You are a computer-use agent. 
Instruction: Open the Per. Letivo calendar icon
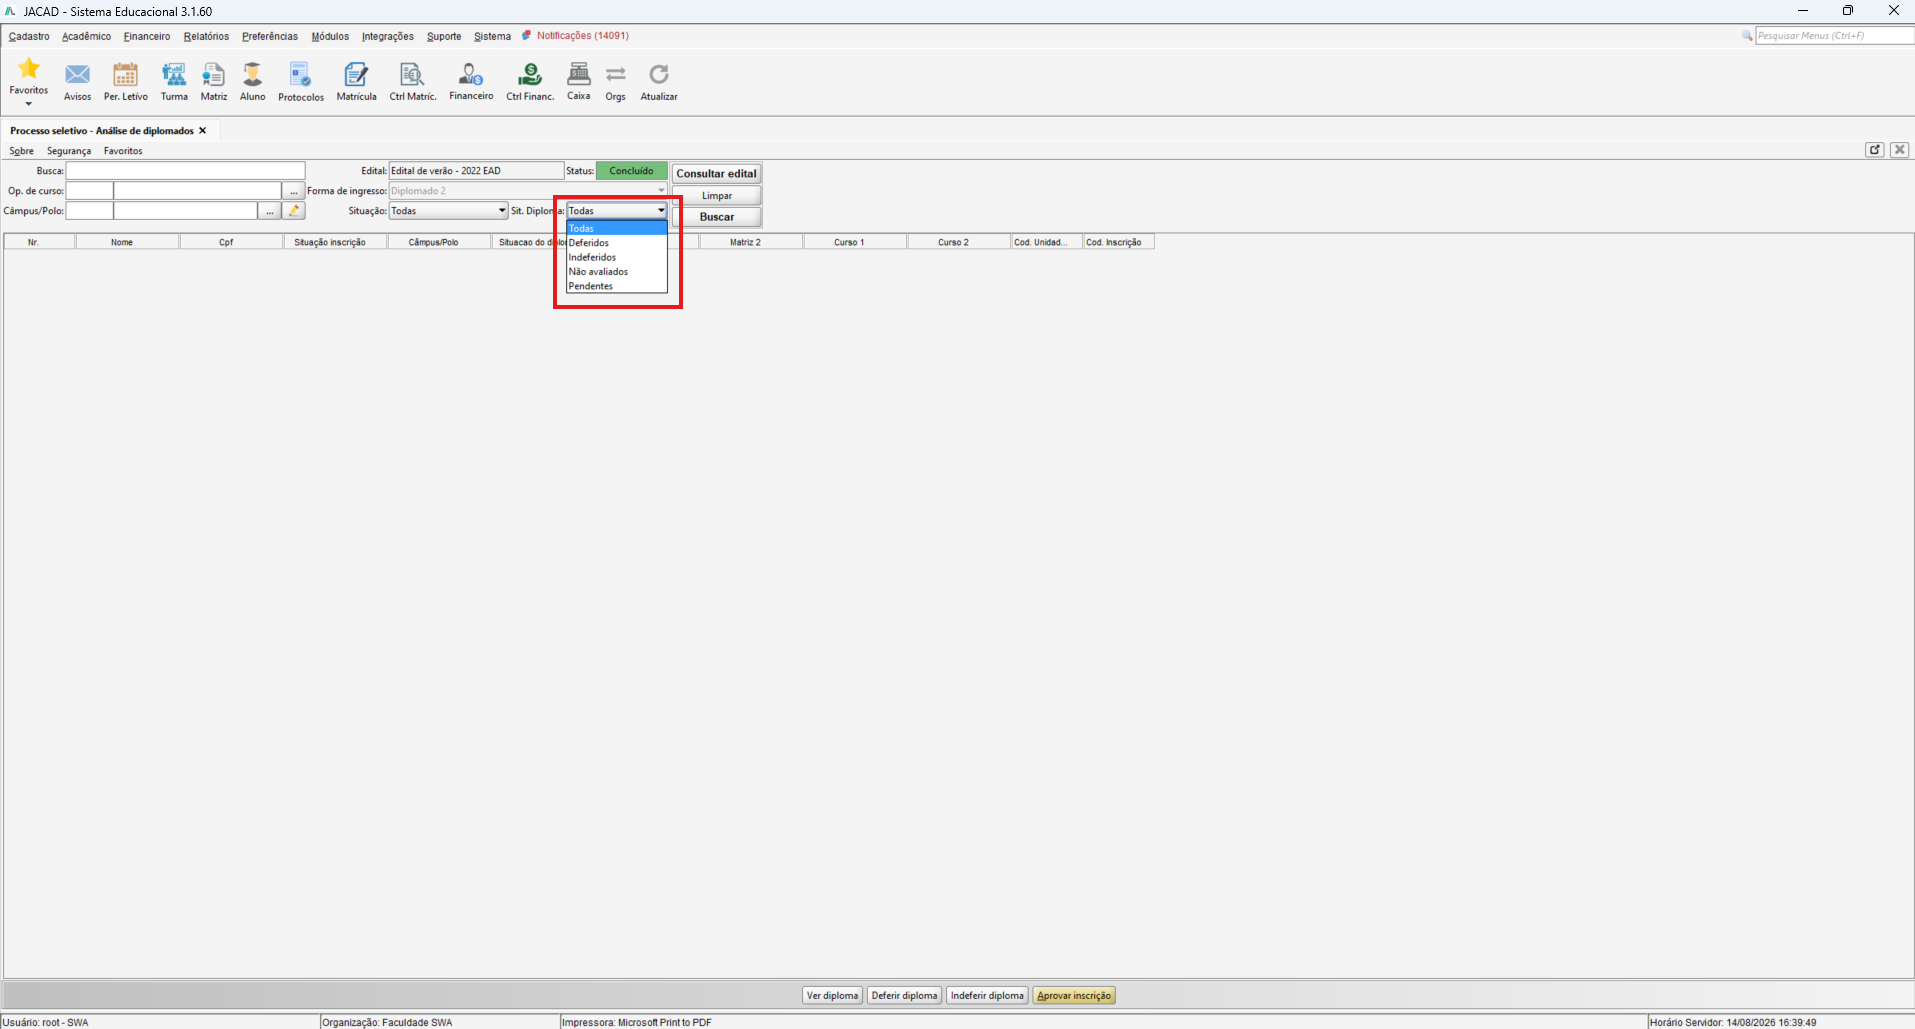125,75
